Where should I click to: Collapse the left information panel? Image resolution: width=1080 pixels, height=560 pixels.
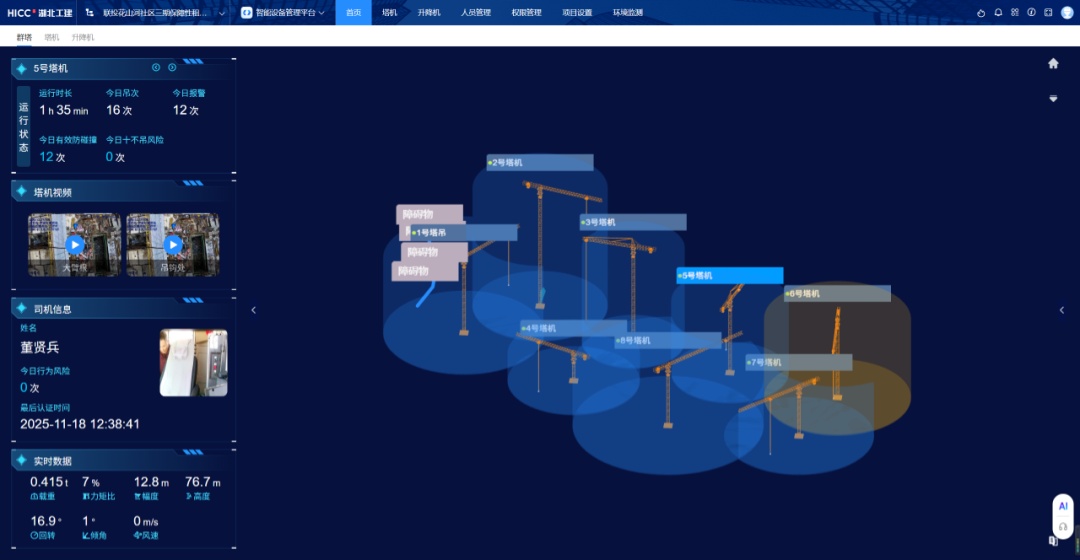point(253,310)
